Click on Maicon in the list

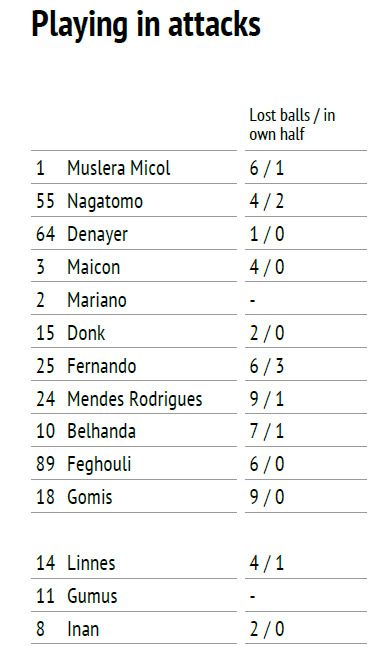pyautogui.click(x=93, y=267)
